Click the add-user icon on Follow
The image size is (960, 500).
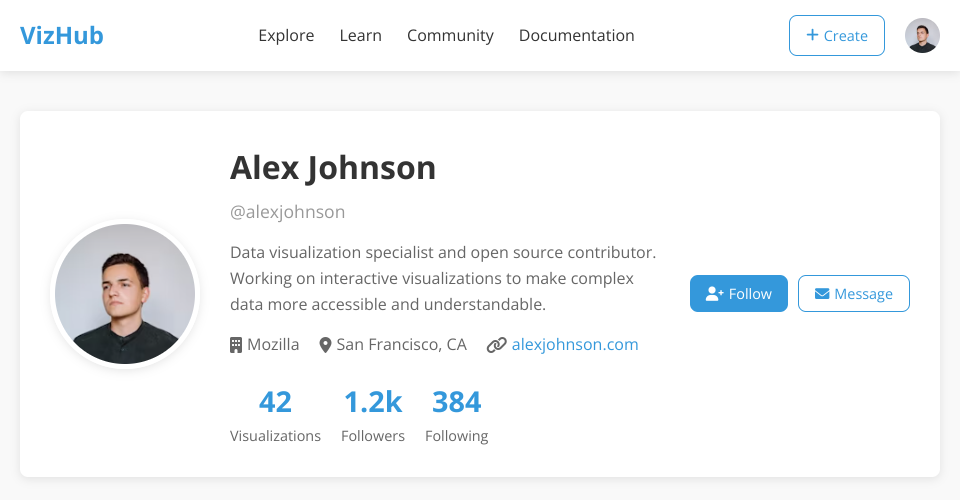(714, 294)
